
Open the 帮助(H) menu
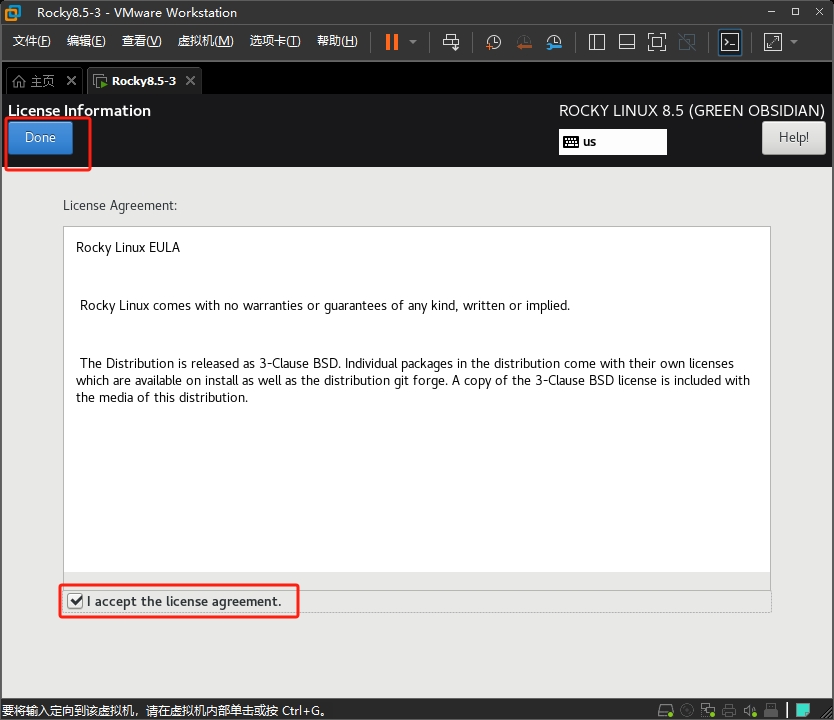(337, 41)
